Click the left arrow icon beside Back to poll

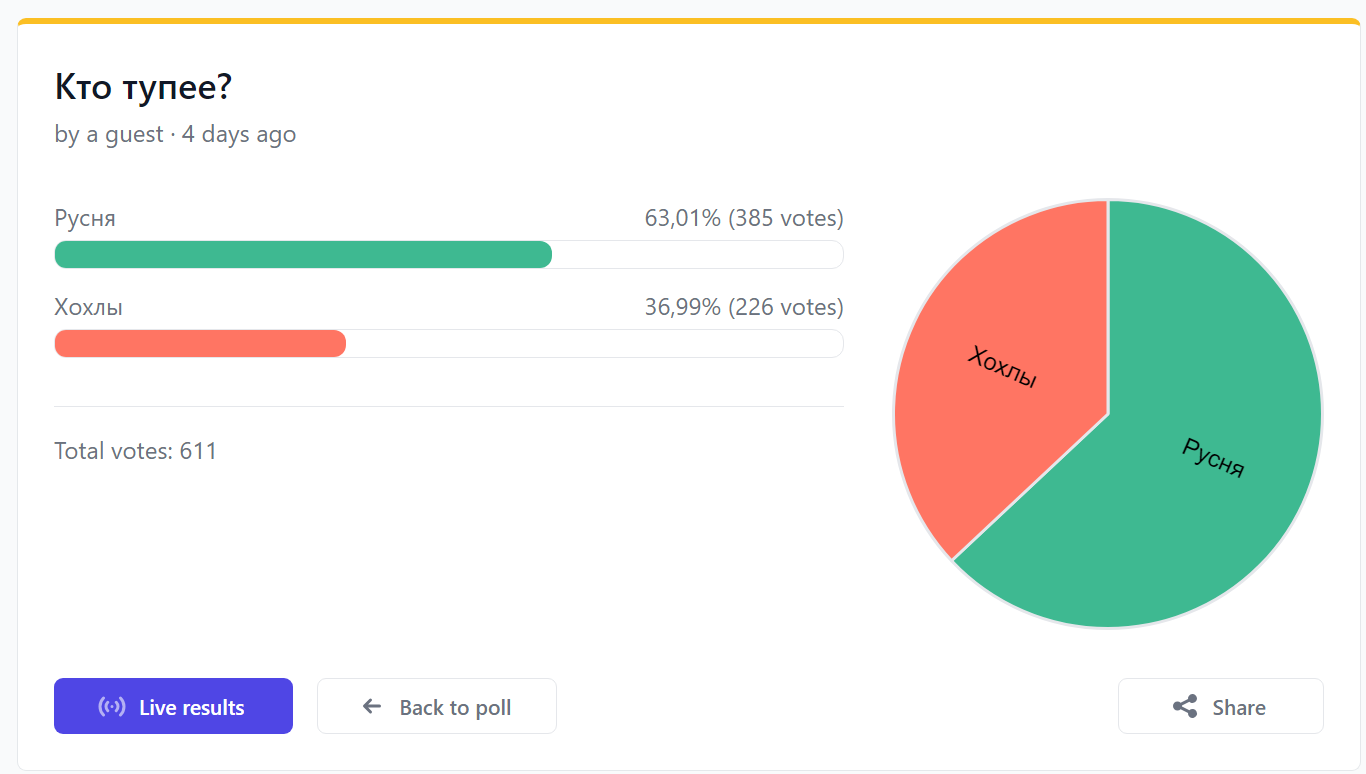pos(372,707)
